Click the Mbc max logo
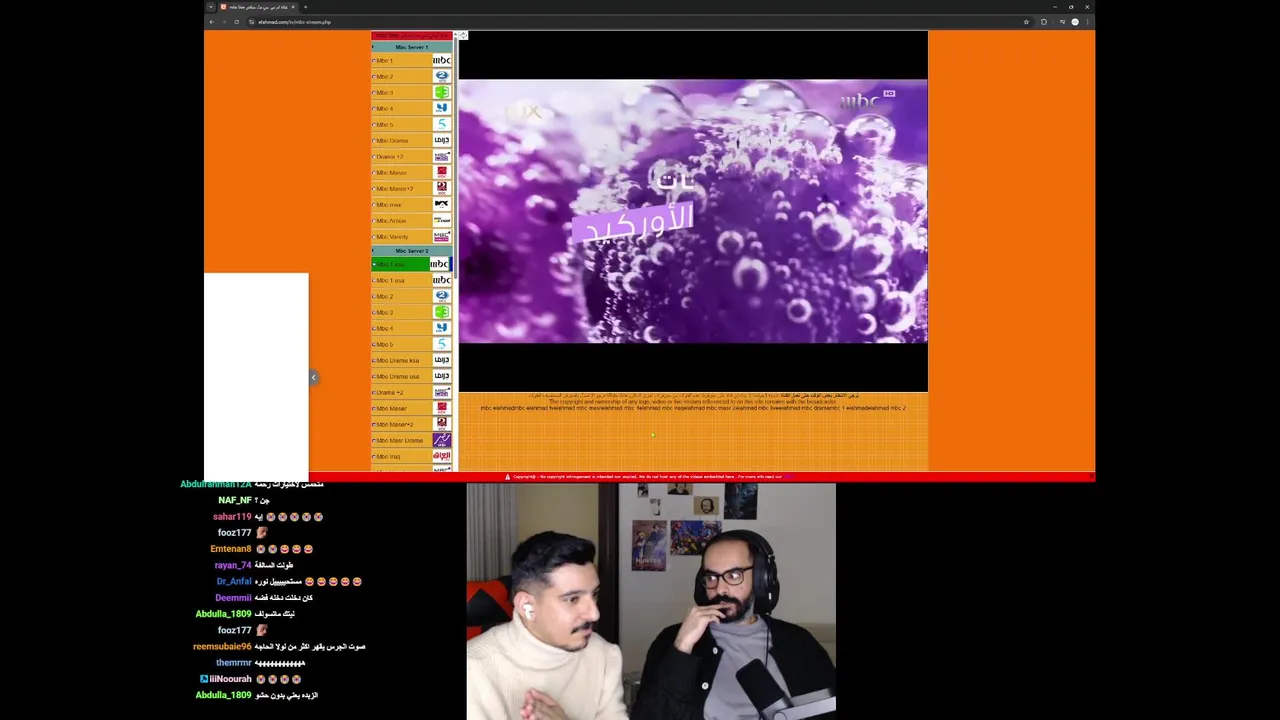 [441, 204]
